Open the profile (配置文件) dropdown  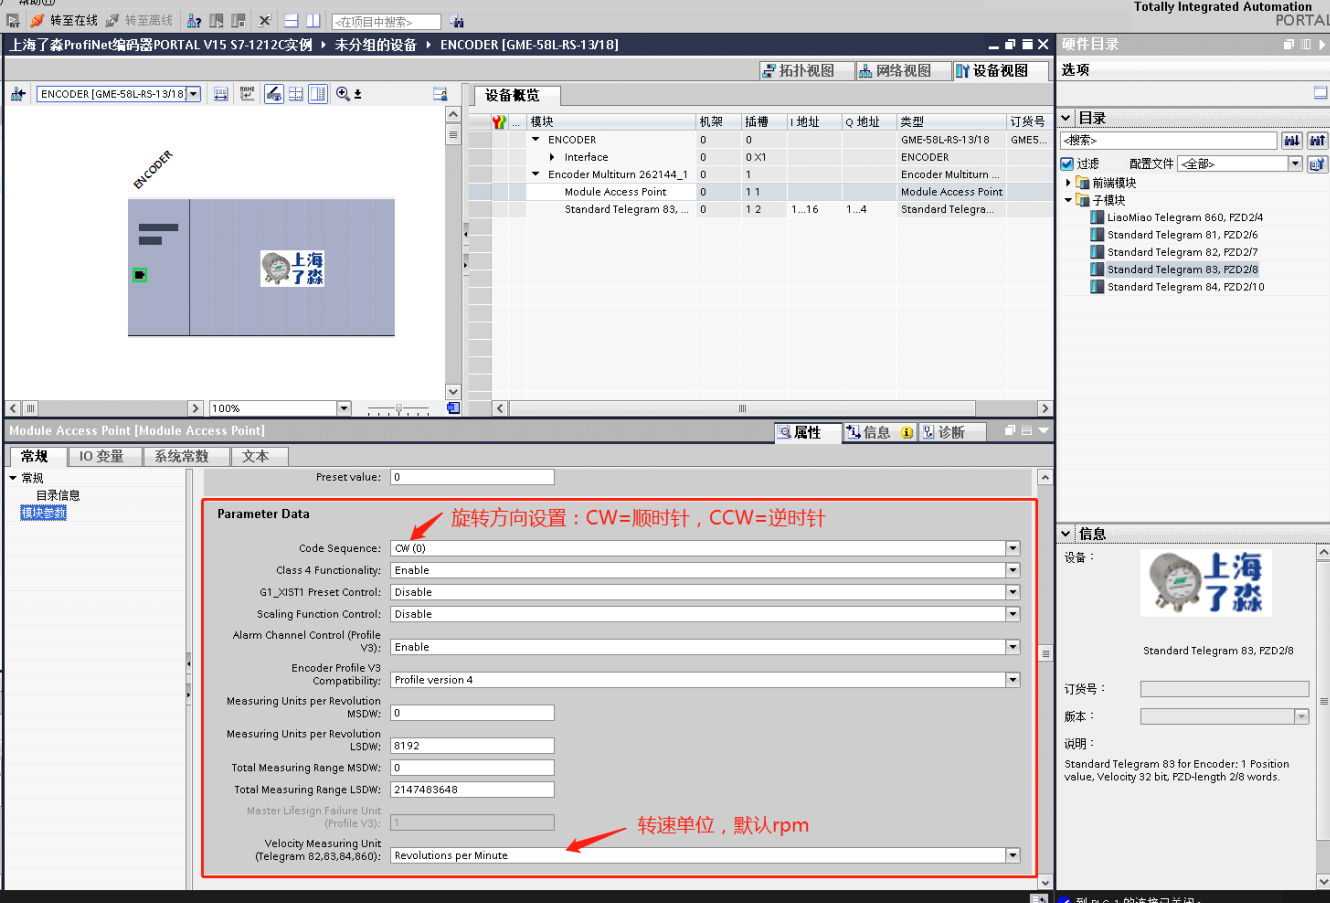click(1295, 164)
